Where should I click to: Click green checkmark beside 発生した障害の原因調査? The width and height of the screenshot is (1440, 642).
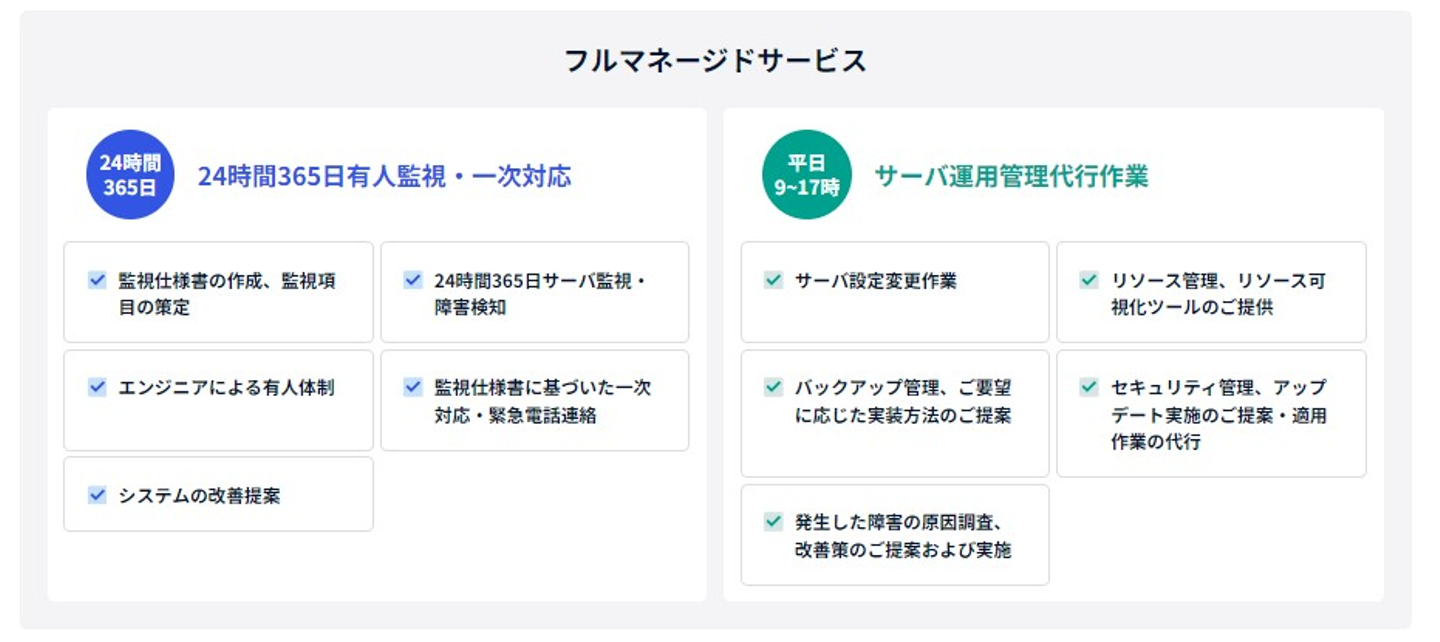(773, 521)
